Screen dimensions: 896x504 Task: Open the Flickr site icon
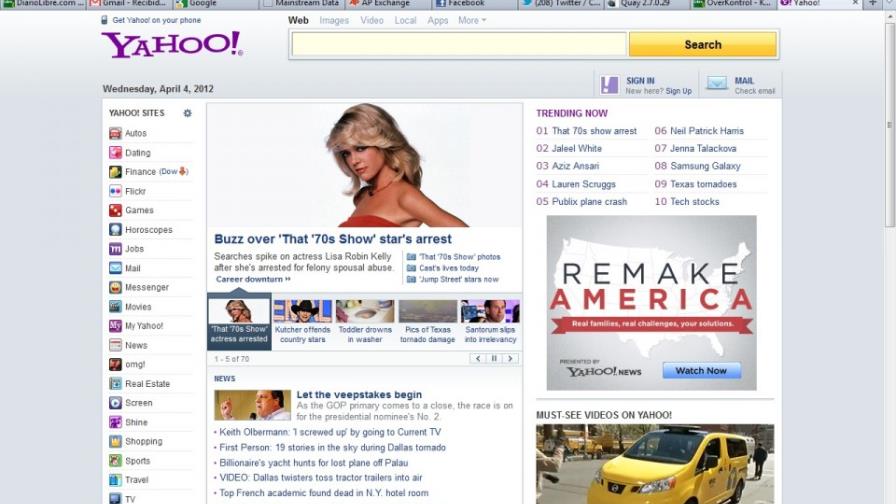pyautogui.click(x=115, y=191)
